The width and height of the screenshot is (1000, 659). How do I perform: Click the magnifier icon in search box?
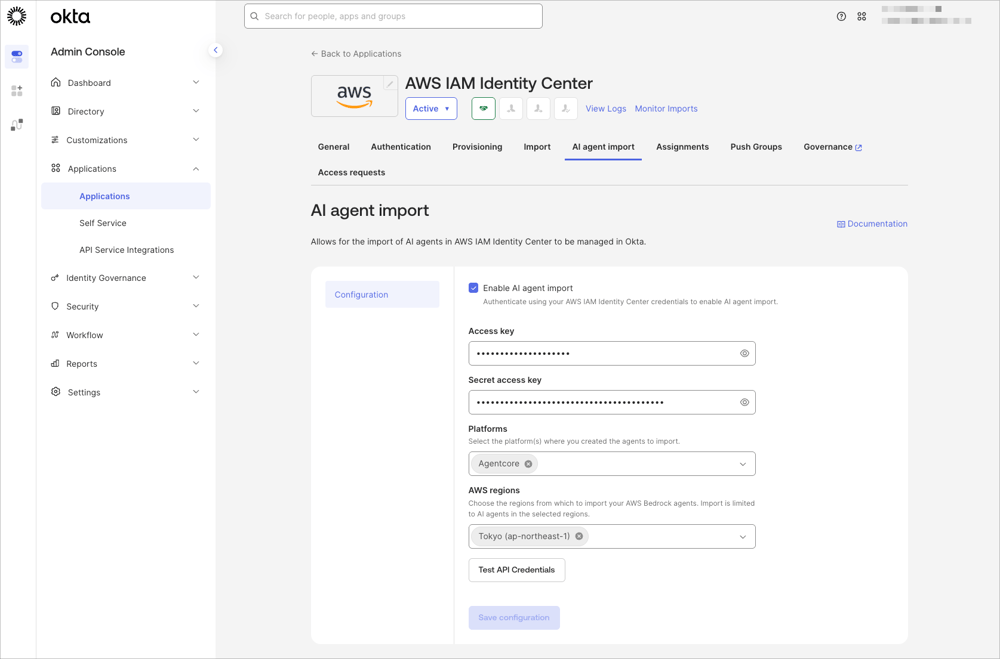coord(254,16)
